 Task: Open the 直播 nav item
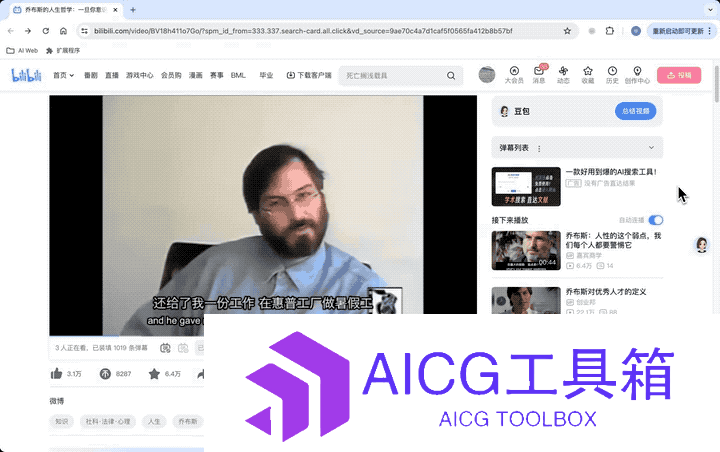[112, 75]
